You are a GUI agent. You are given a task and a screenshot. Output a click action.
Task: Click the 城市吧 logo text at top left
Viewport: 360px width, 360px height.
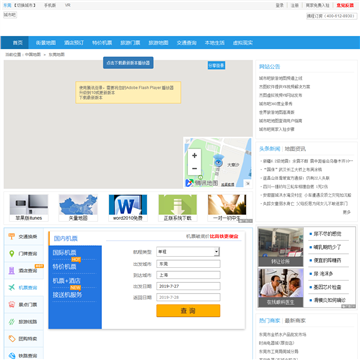tap(10, 15)
